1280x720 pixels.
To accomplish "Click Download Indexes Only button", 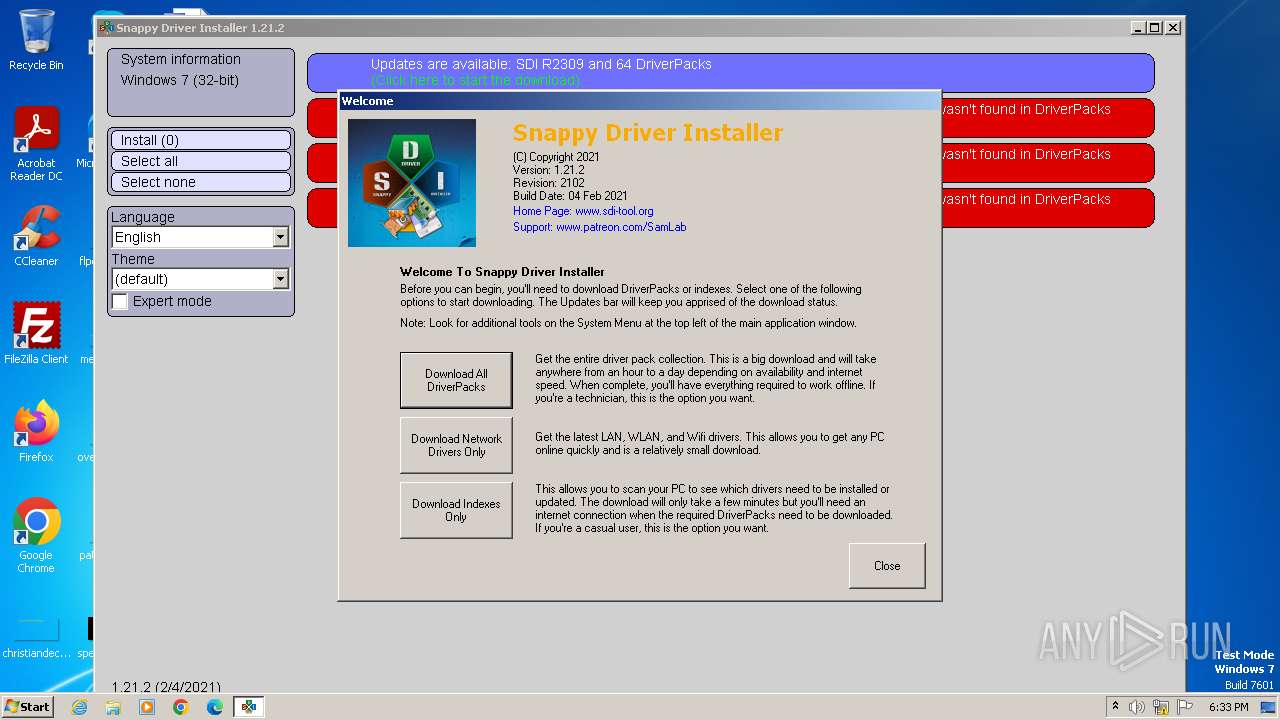I will tap(456, 510).
